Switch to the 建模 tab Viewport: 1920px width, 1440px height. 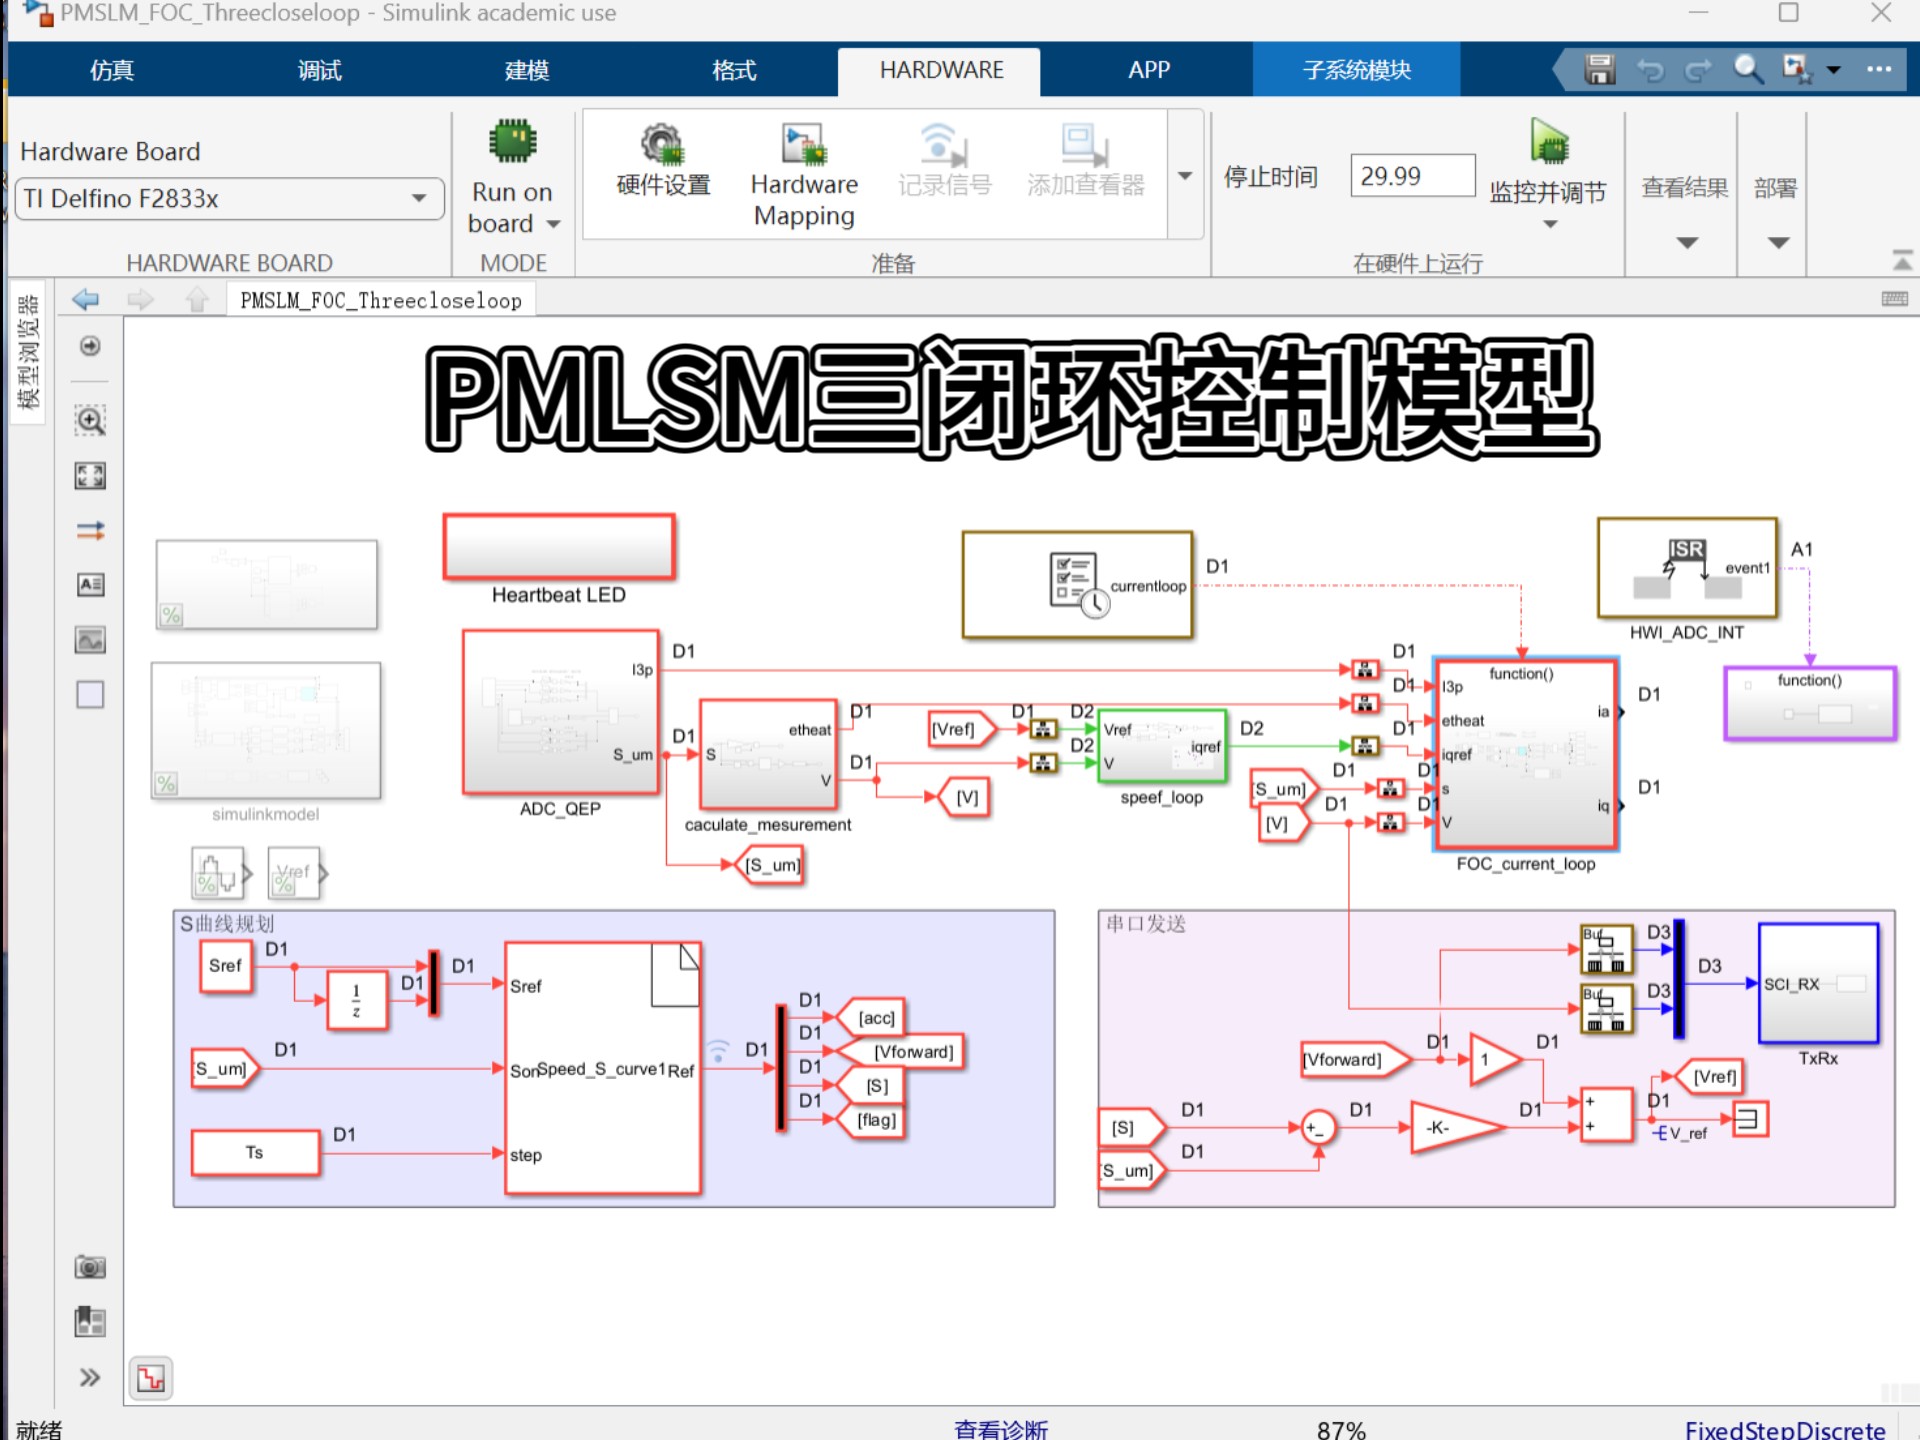pyautogui.click(x=527, y=70)
